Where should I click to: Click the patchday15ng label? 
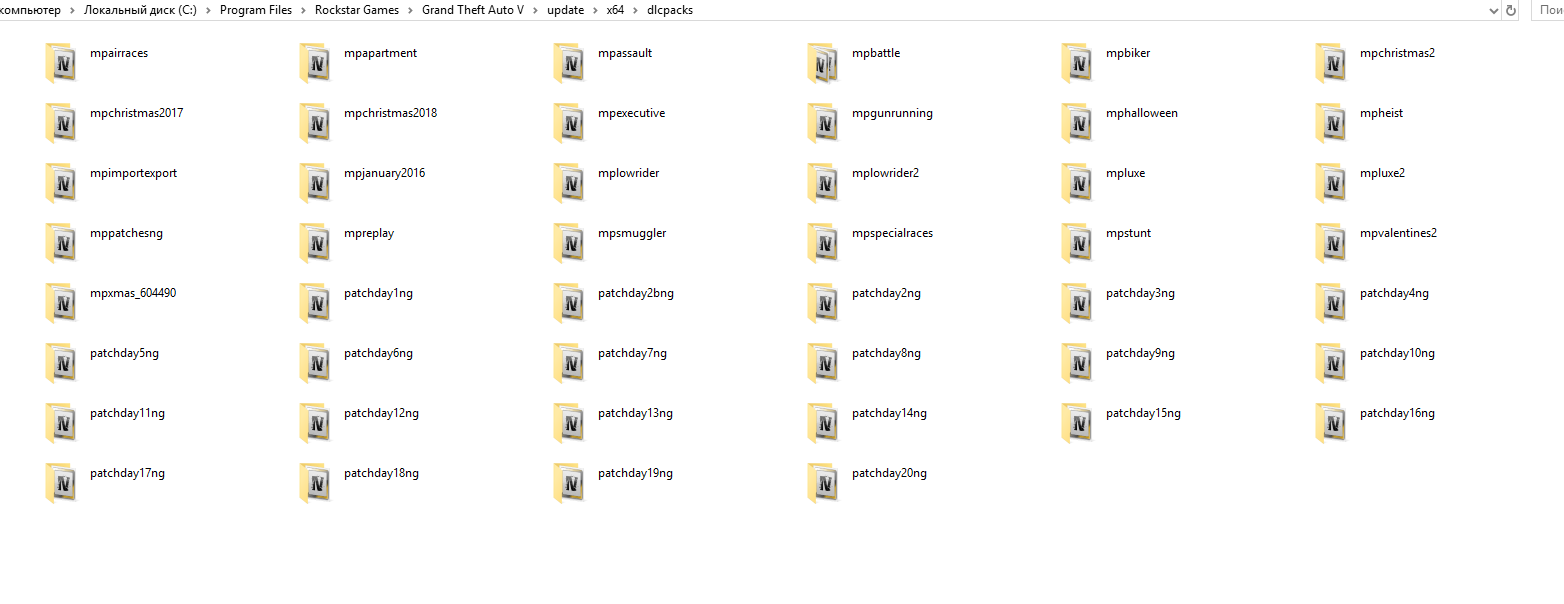[x=1143, y=413]
